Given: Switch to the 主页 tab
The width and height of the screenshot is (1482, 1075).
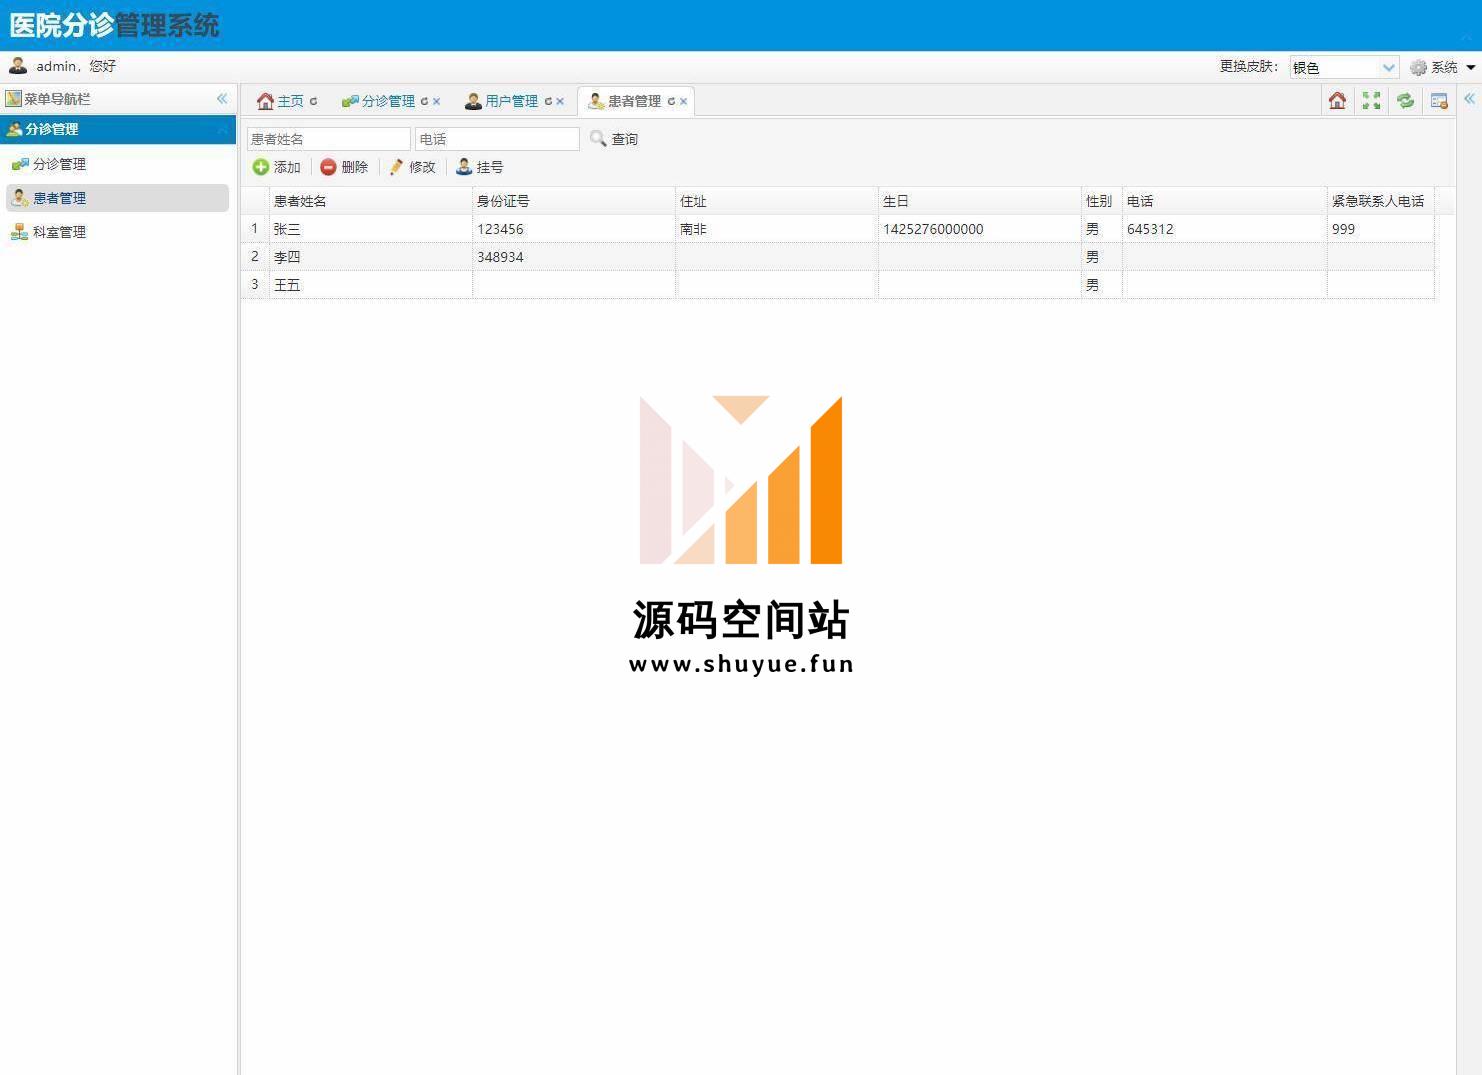Looking at the screenshot, I should point(290,101).
